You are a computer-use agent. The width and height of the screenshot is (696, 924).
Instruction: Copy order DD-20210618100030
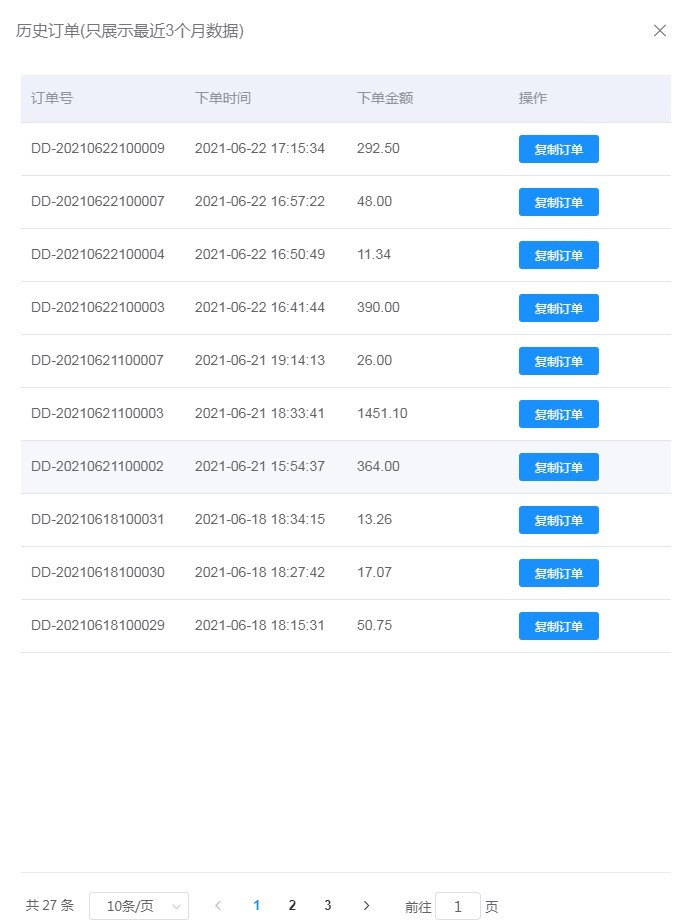[x=558, y=573]
